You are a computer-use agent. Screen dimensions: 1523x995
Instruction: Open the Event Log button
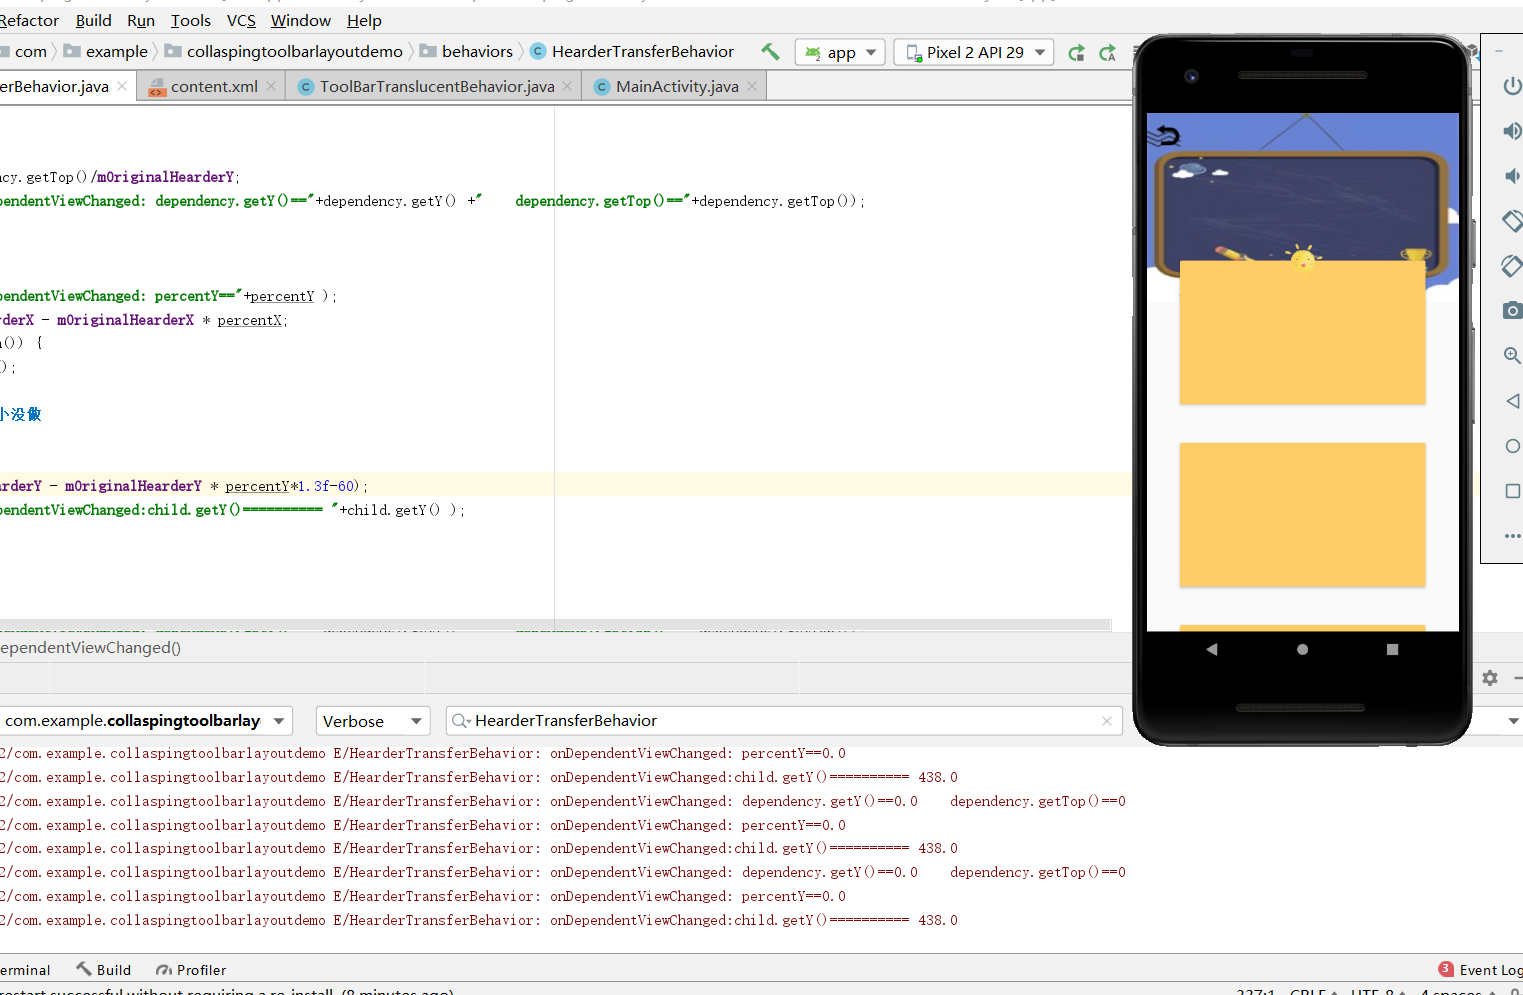click(x=1482, y=970)
